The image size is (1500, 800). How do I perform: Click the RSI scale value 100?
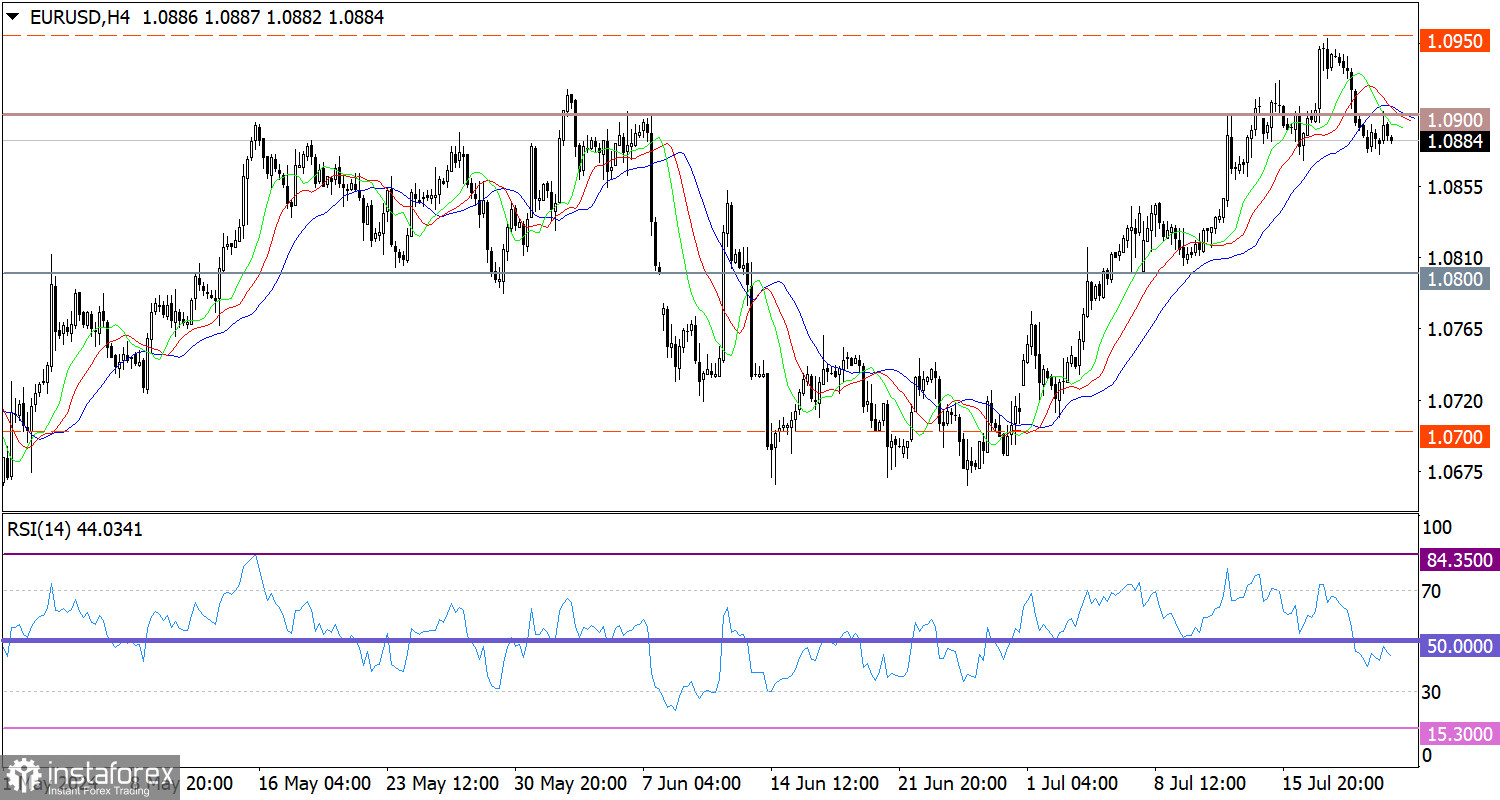tap(1435, 527)
